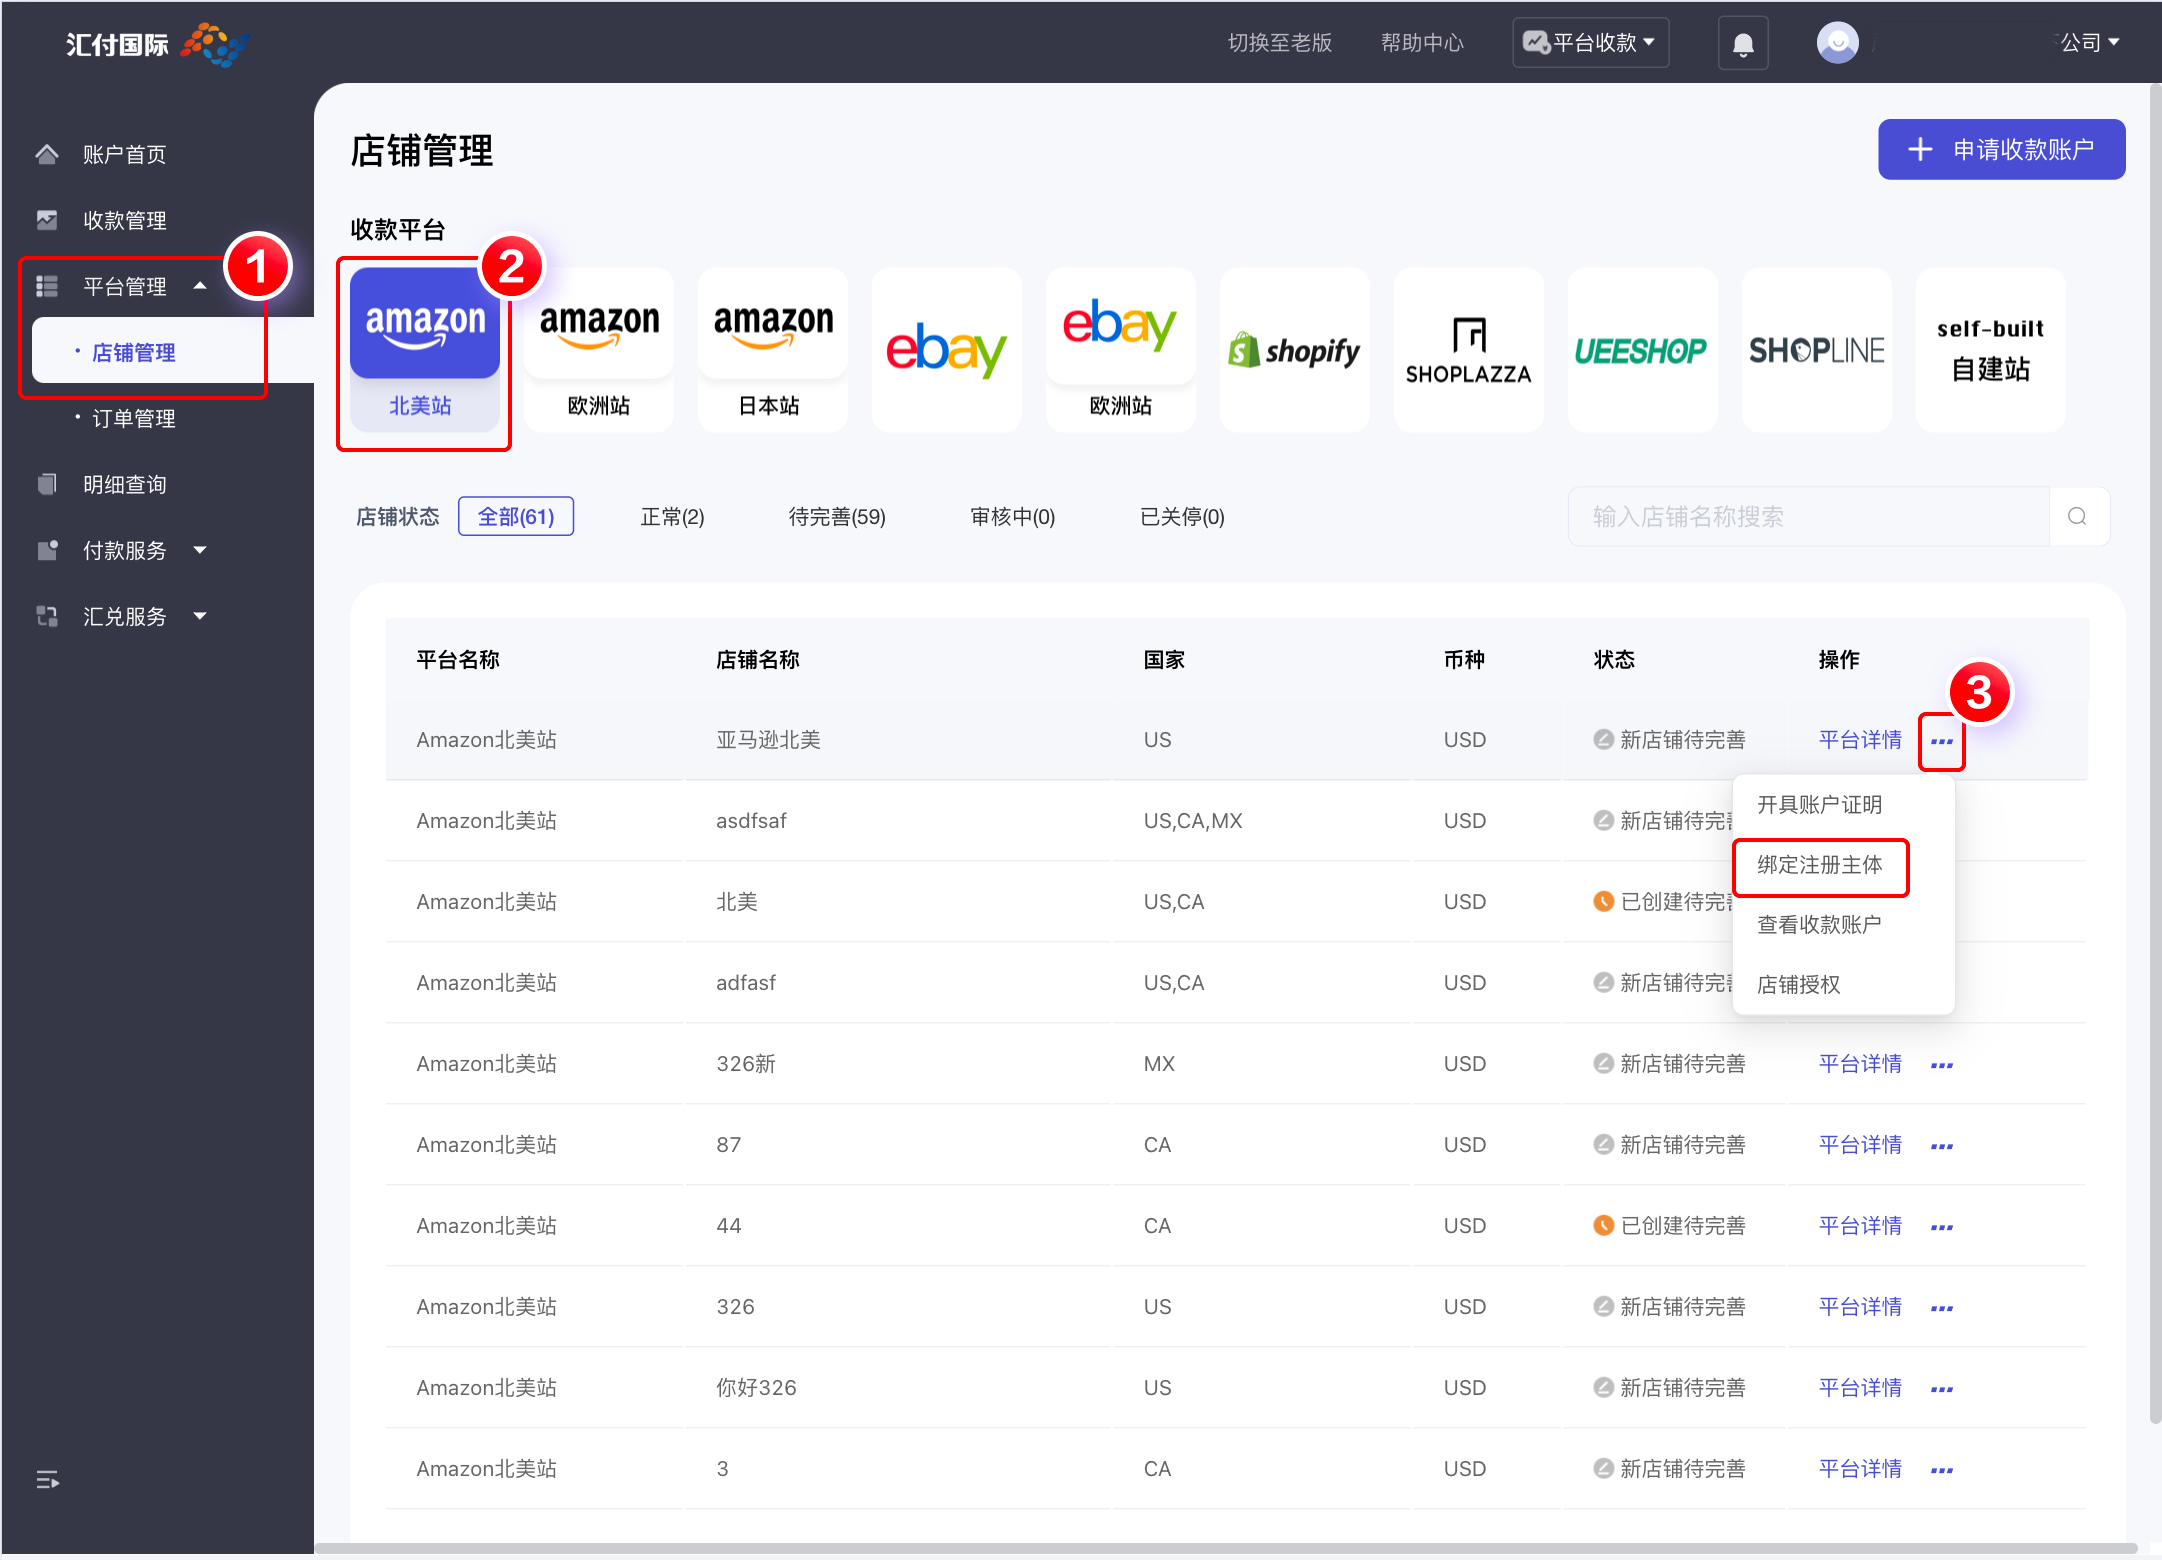Viewport: 2162px width, 1560px height.
Task: Click 已创建待完善 status for store 44
Action: point(1670,1226)
